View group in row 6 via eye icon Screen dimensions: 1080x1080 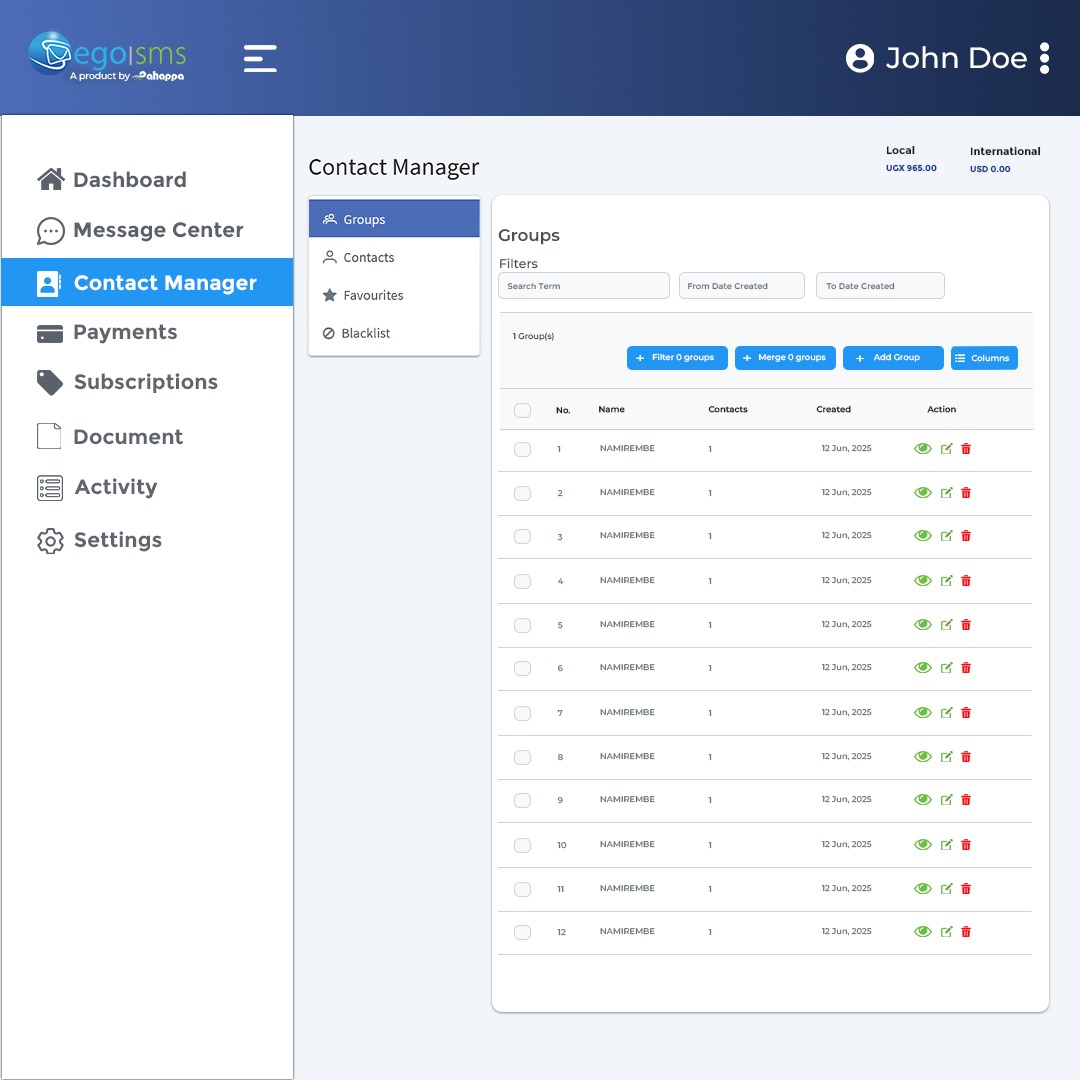pyautogui.click(x=923, y=667)
